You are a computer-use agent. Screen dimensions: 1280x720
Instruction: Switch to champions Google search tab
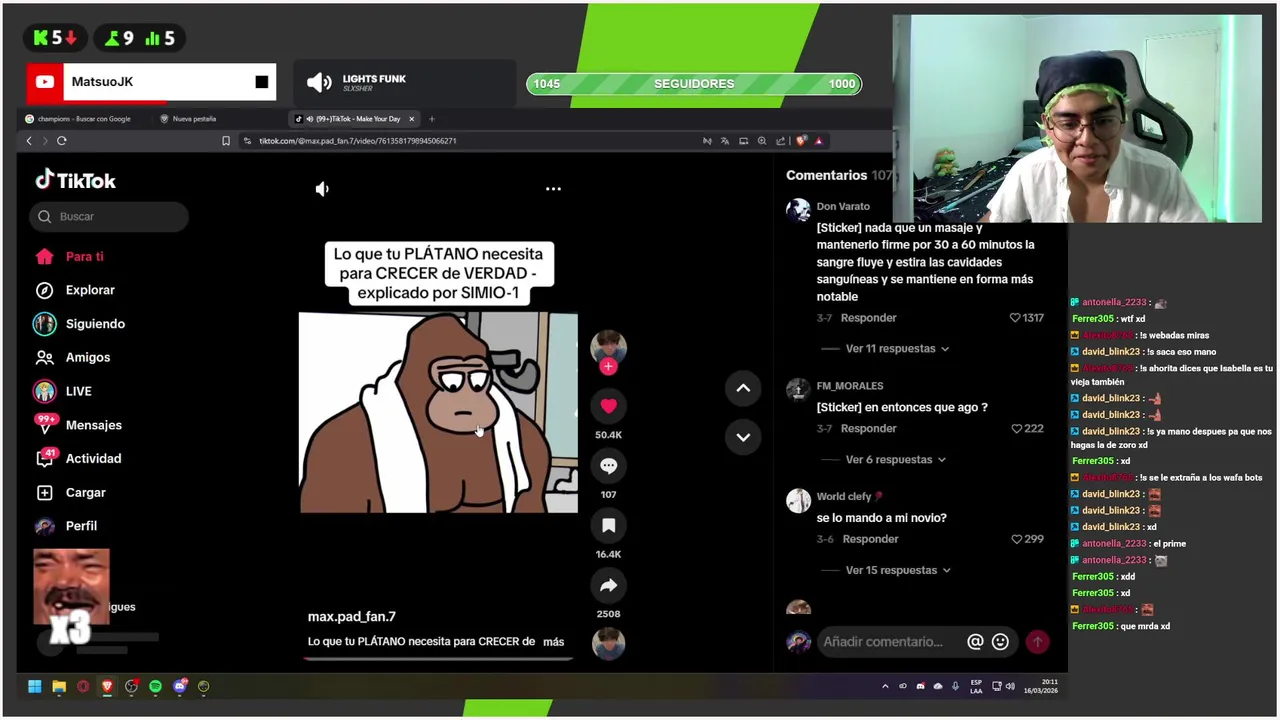(x=84, y=119)
